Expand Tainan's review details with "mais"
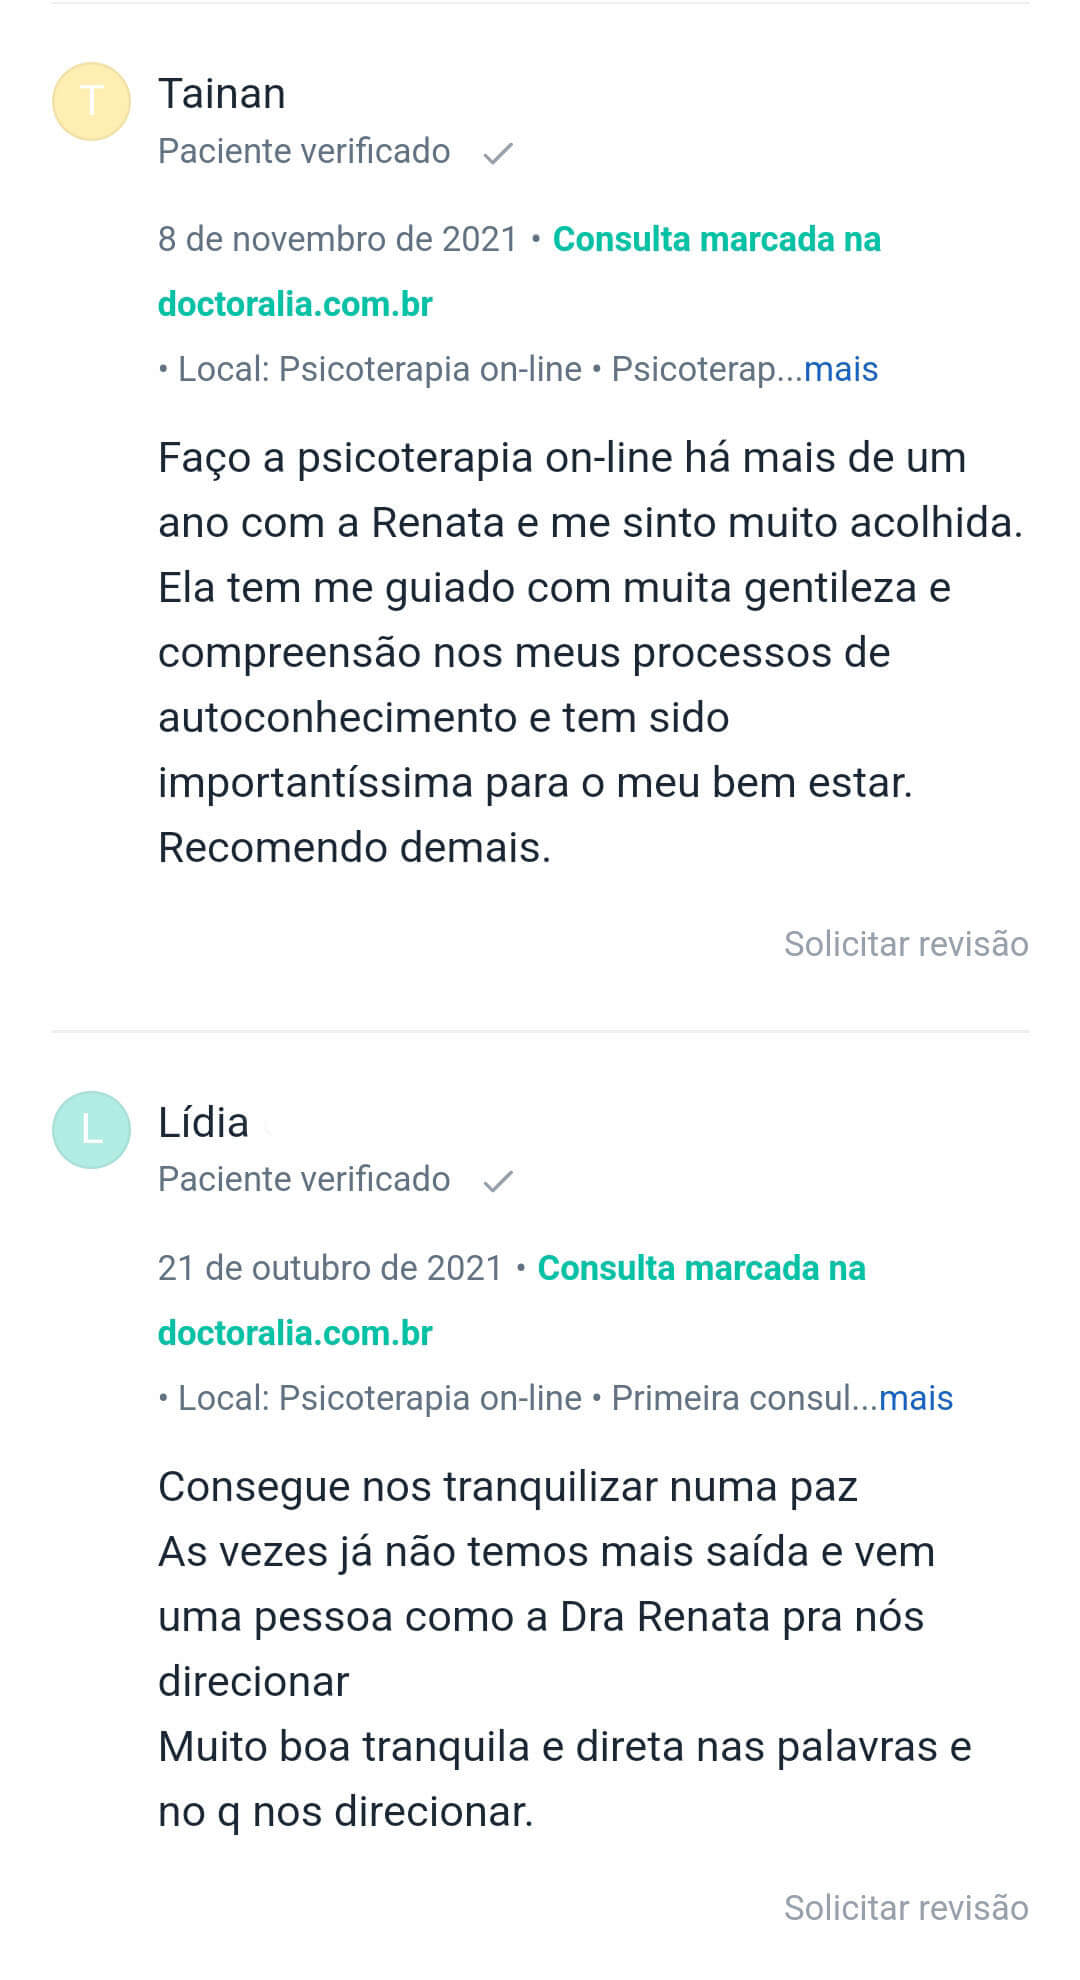The height and width of the screenshot is (1980, 1080). 840,369
